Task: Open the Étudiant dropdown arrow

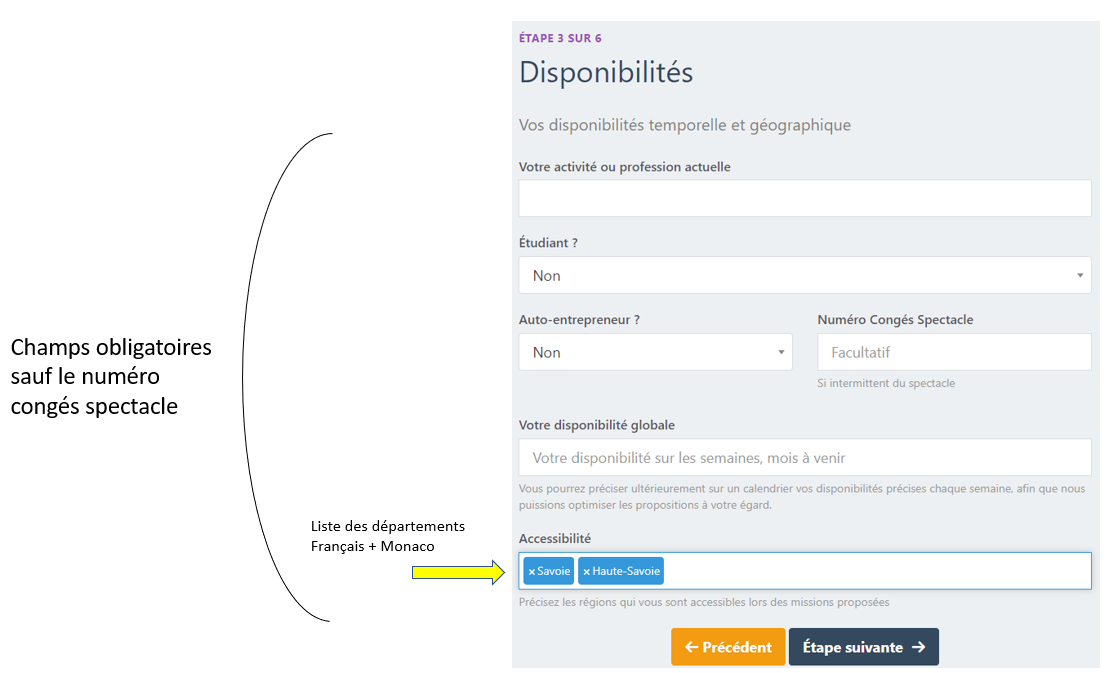Action: (x=1080, y=275)
